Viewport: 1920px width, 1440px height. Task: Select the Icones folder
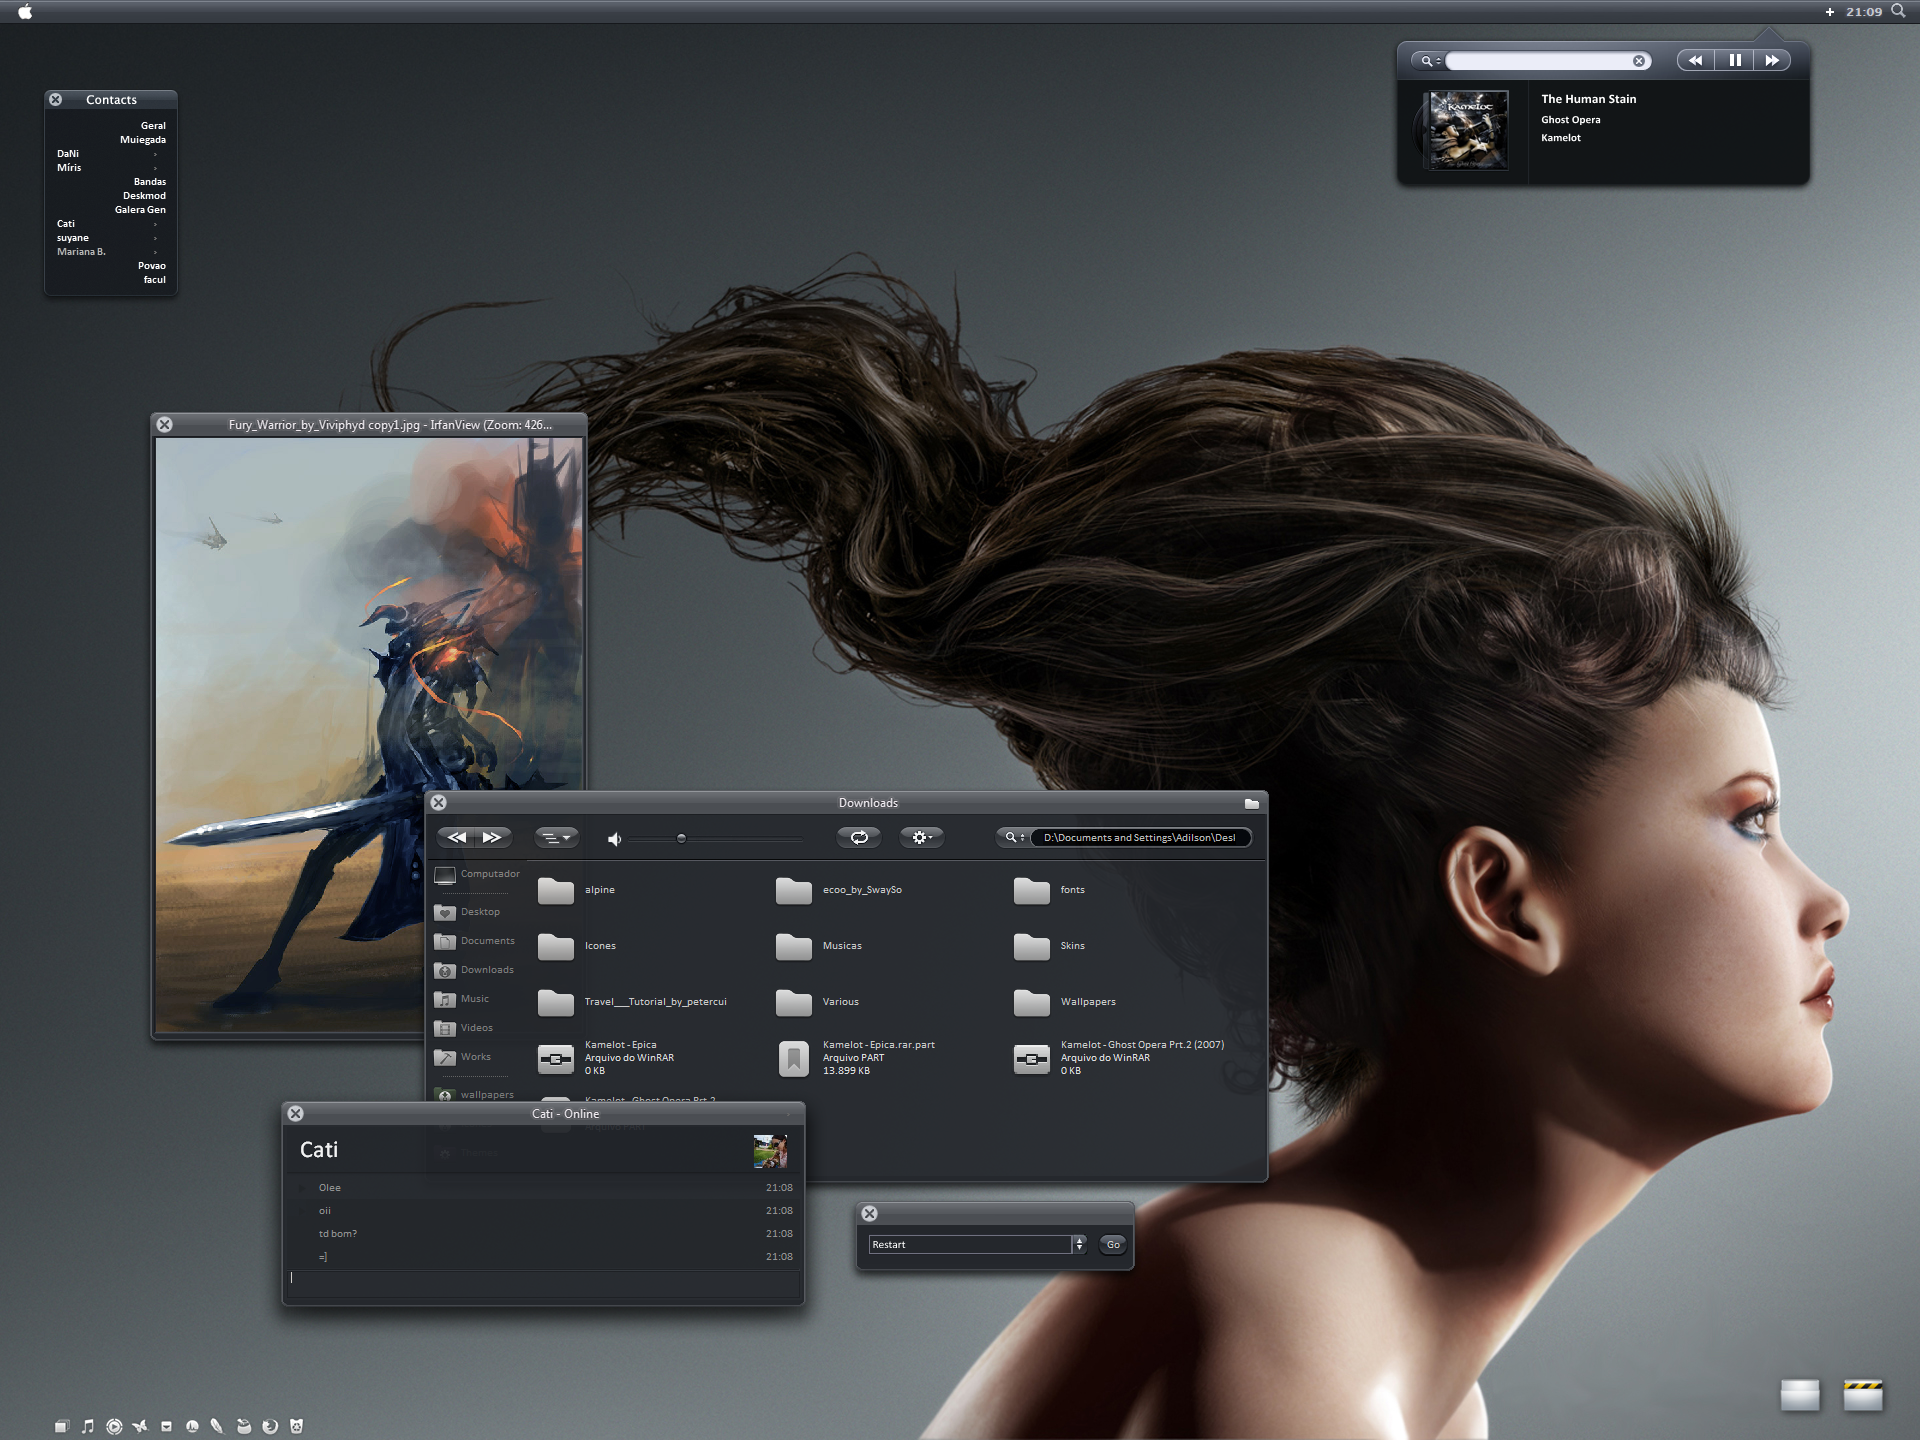tap(577, 946)
